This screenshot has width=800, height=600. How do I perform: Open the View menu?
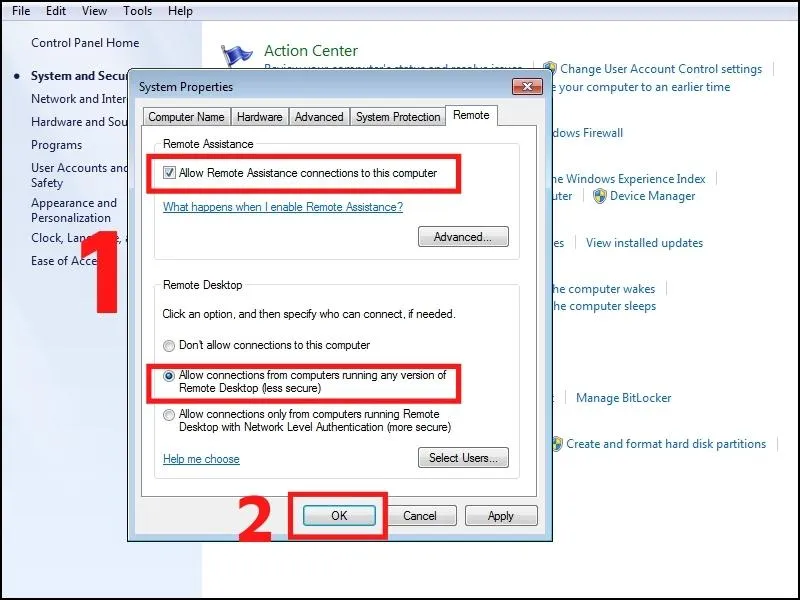94,11
